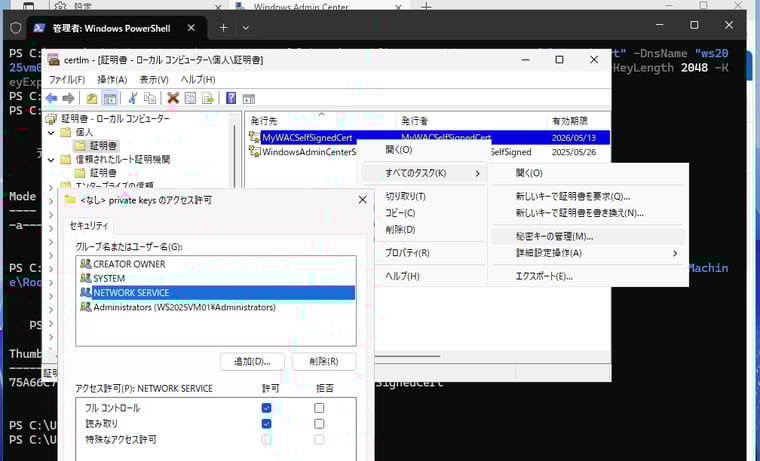Open Help with blue question mark icon

(231, 98)
